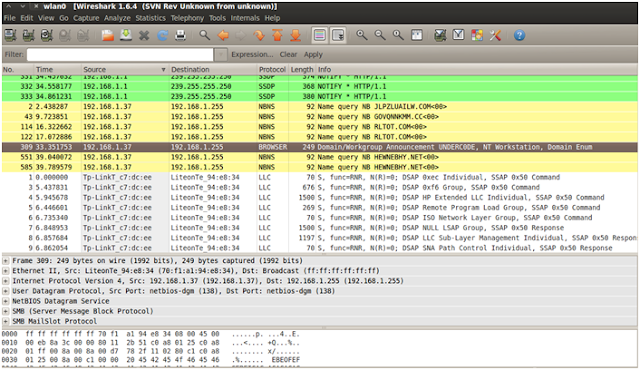Find a packet with magnifier icon
The width and height of the screenshot is (640, 370).
tap(204, 35)
